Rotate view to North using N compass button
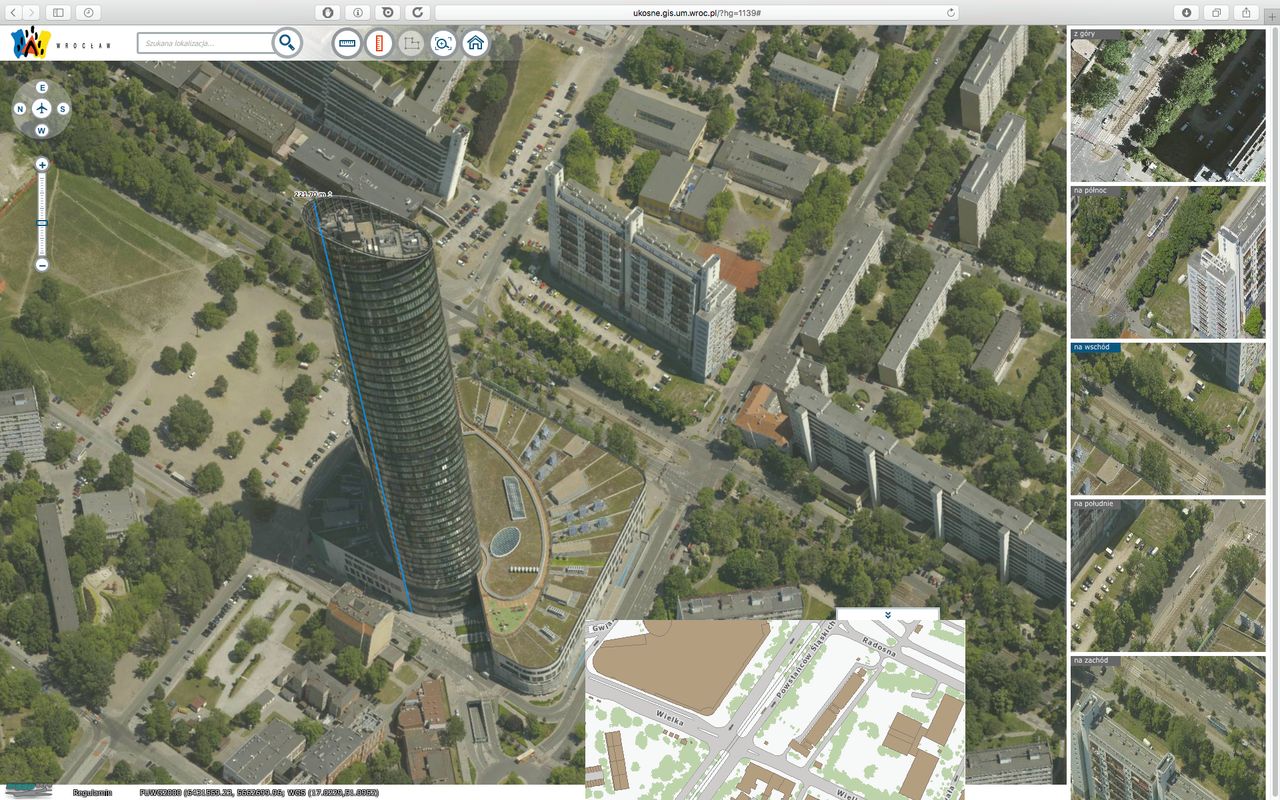1280x800 pixels. click(20, 109)
